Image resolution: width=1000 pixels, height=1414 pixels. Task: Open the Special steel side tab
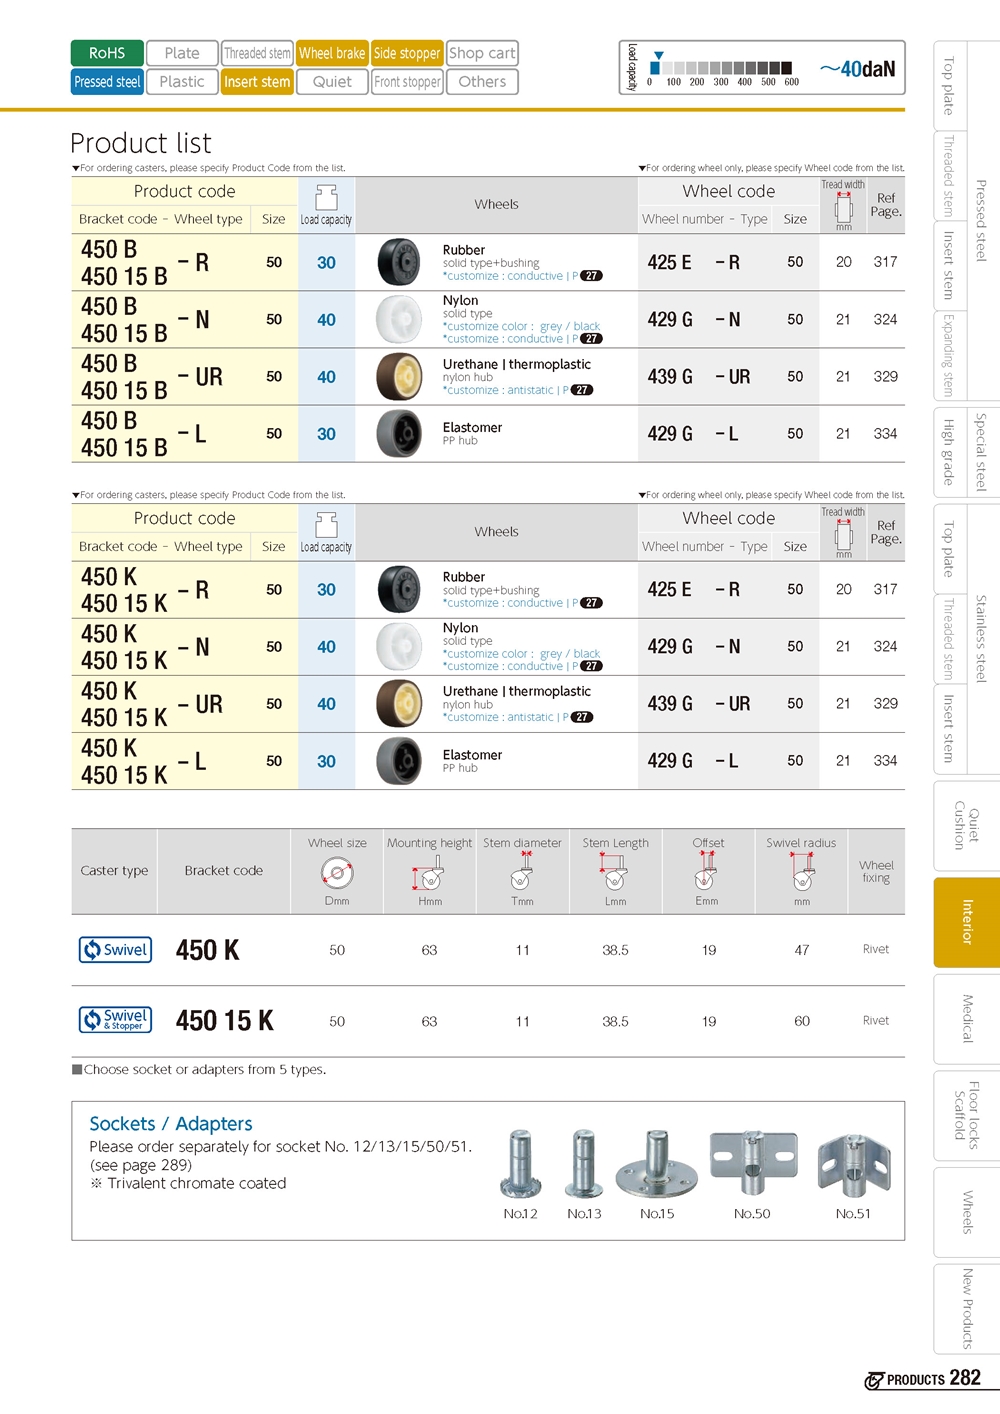click(981, 452)
